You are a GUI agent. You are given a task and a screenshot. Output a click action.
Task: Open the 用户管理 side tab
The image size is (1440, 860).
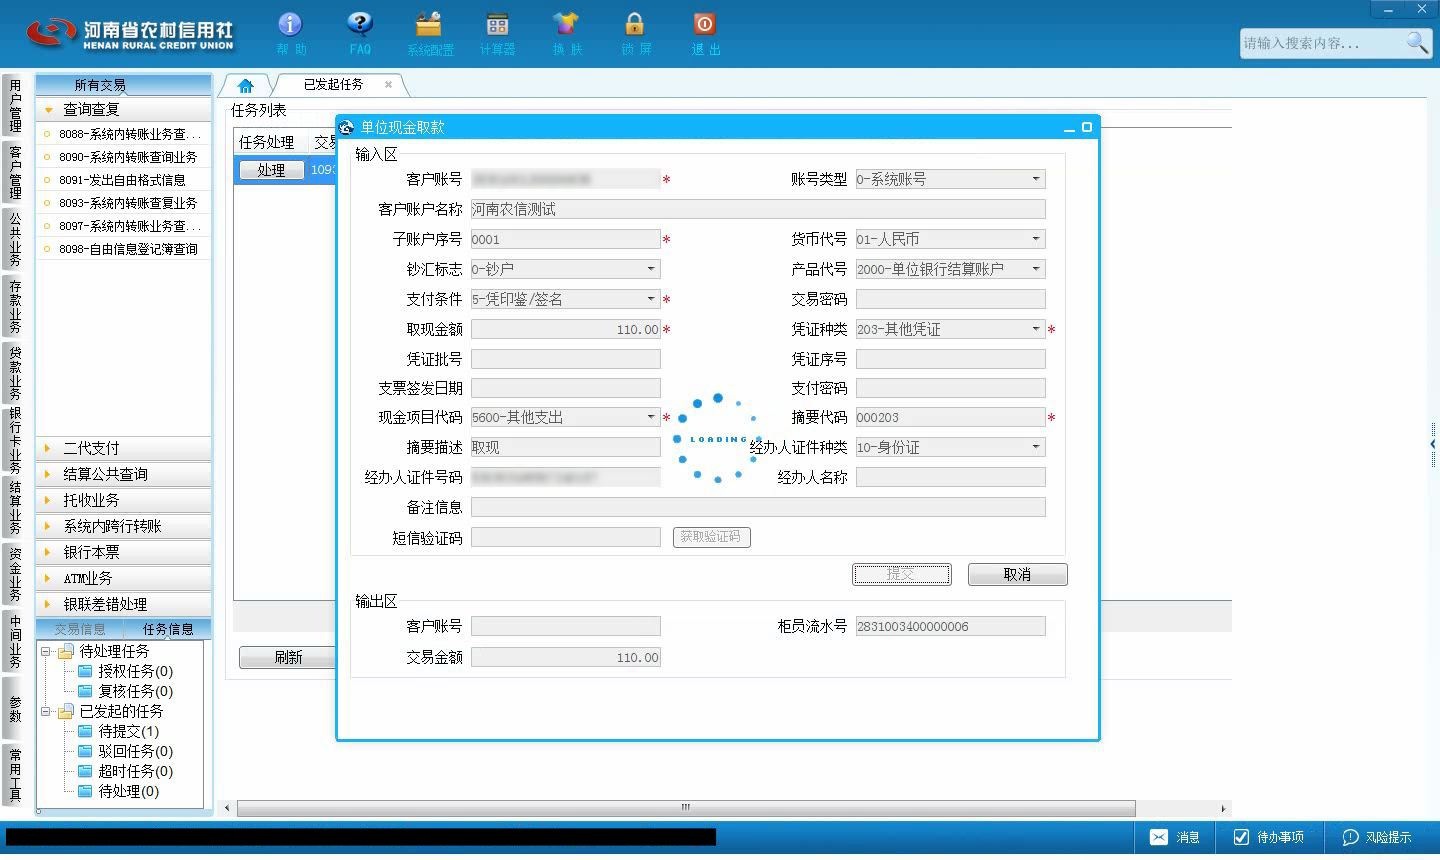[x=15, y=106]
